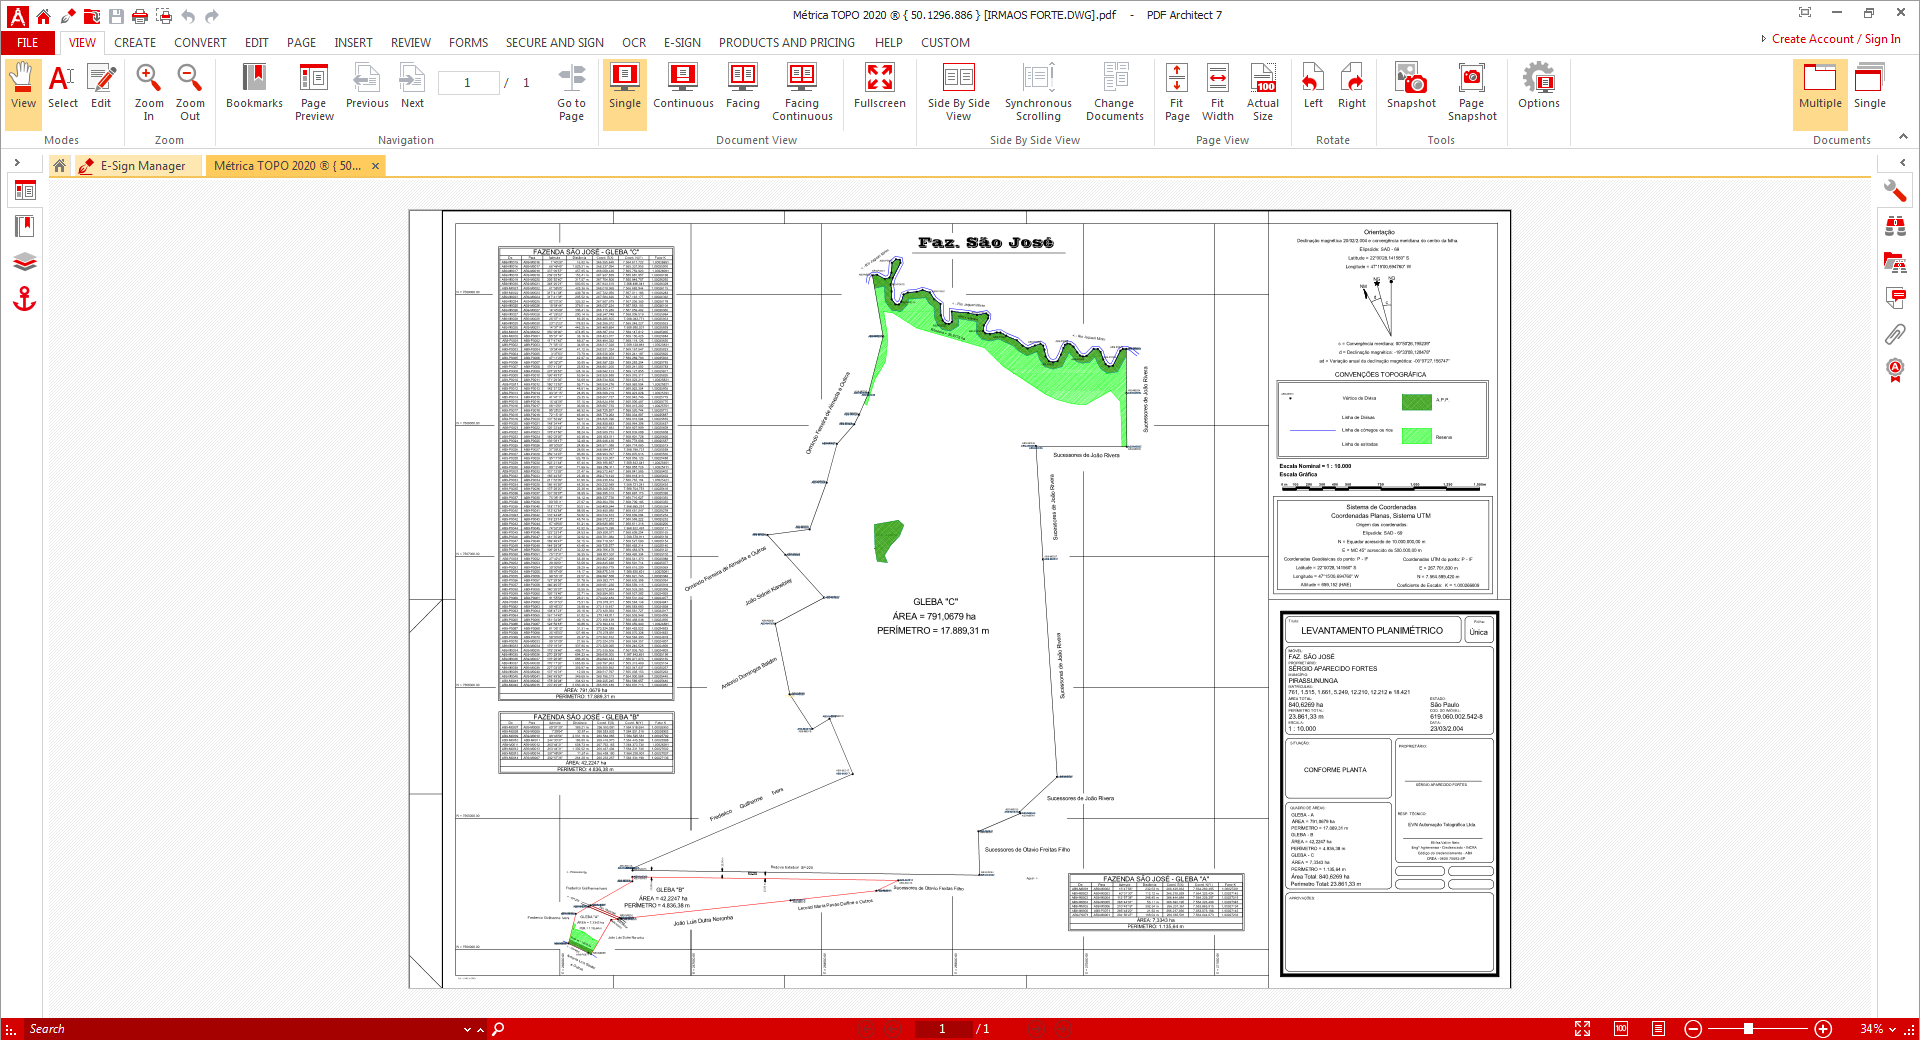Image resolution: width=1920 pixels, height=1040 pixels.
Task: Open the SECURE AND SIGN ribbon tab
Action: 554,43
